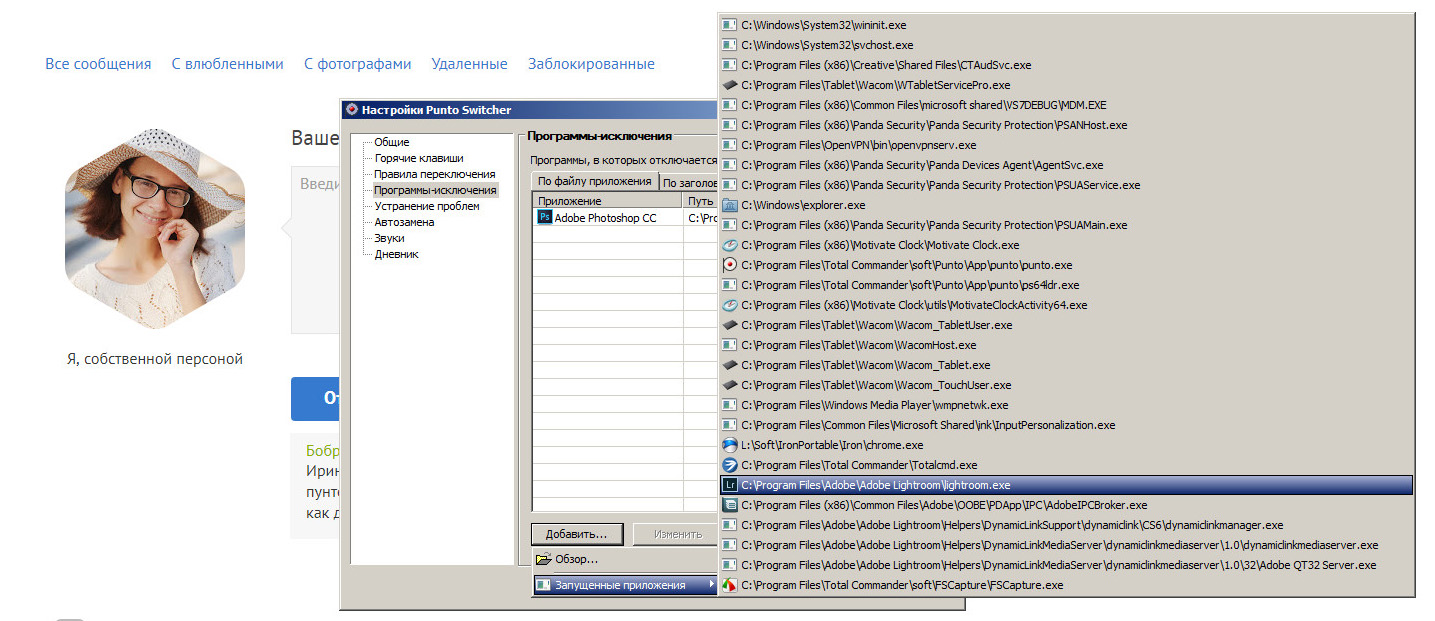Open the Все сообщения link
The width and height of the screenshot is (1435, 621).
point(98,64)
